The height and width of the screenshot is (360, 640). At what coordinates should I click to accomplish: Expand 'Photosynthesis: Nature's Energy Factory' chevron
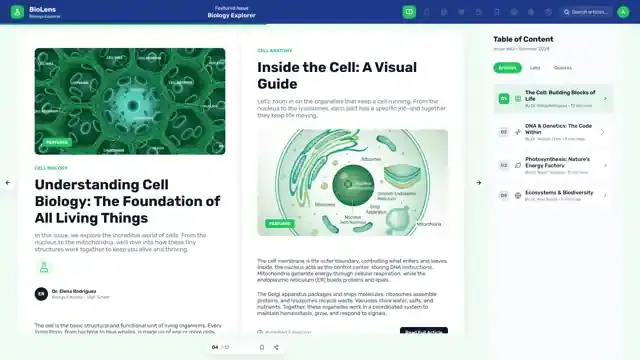coord(605,165)
